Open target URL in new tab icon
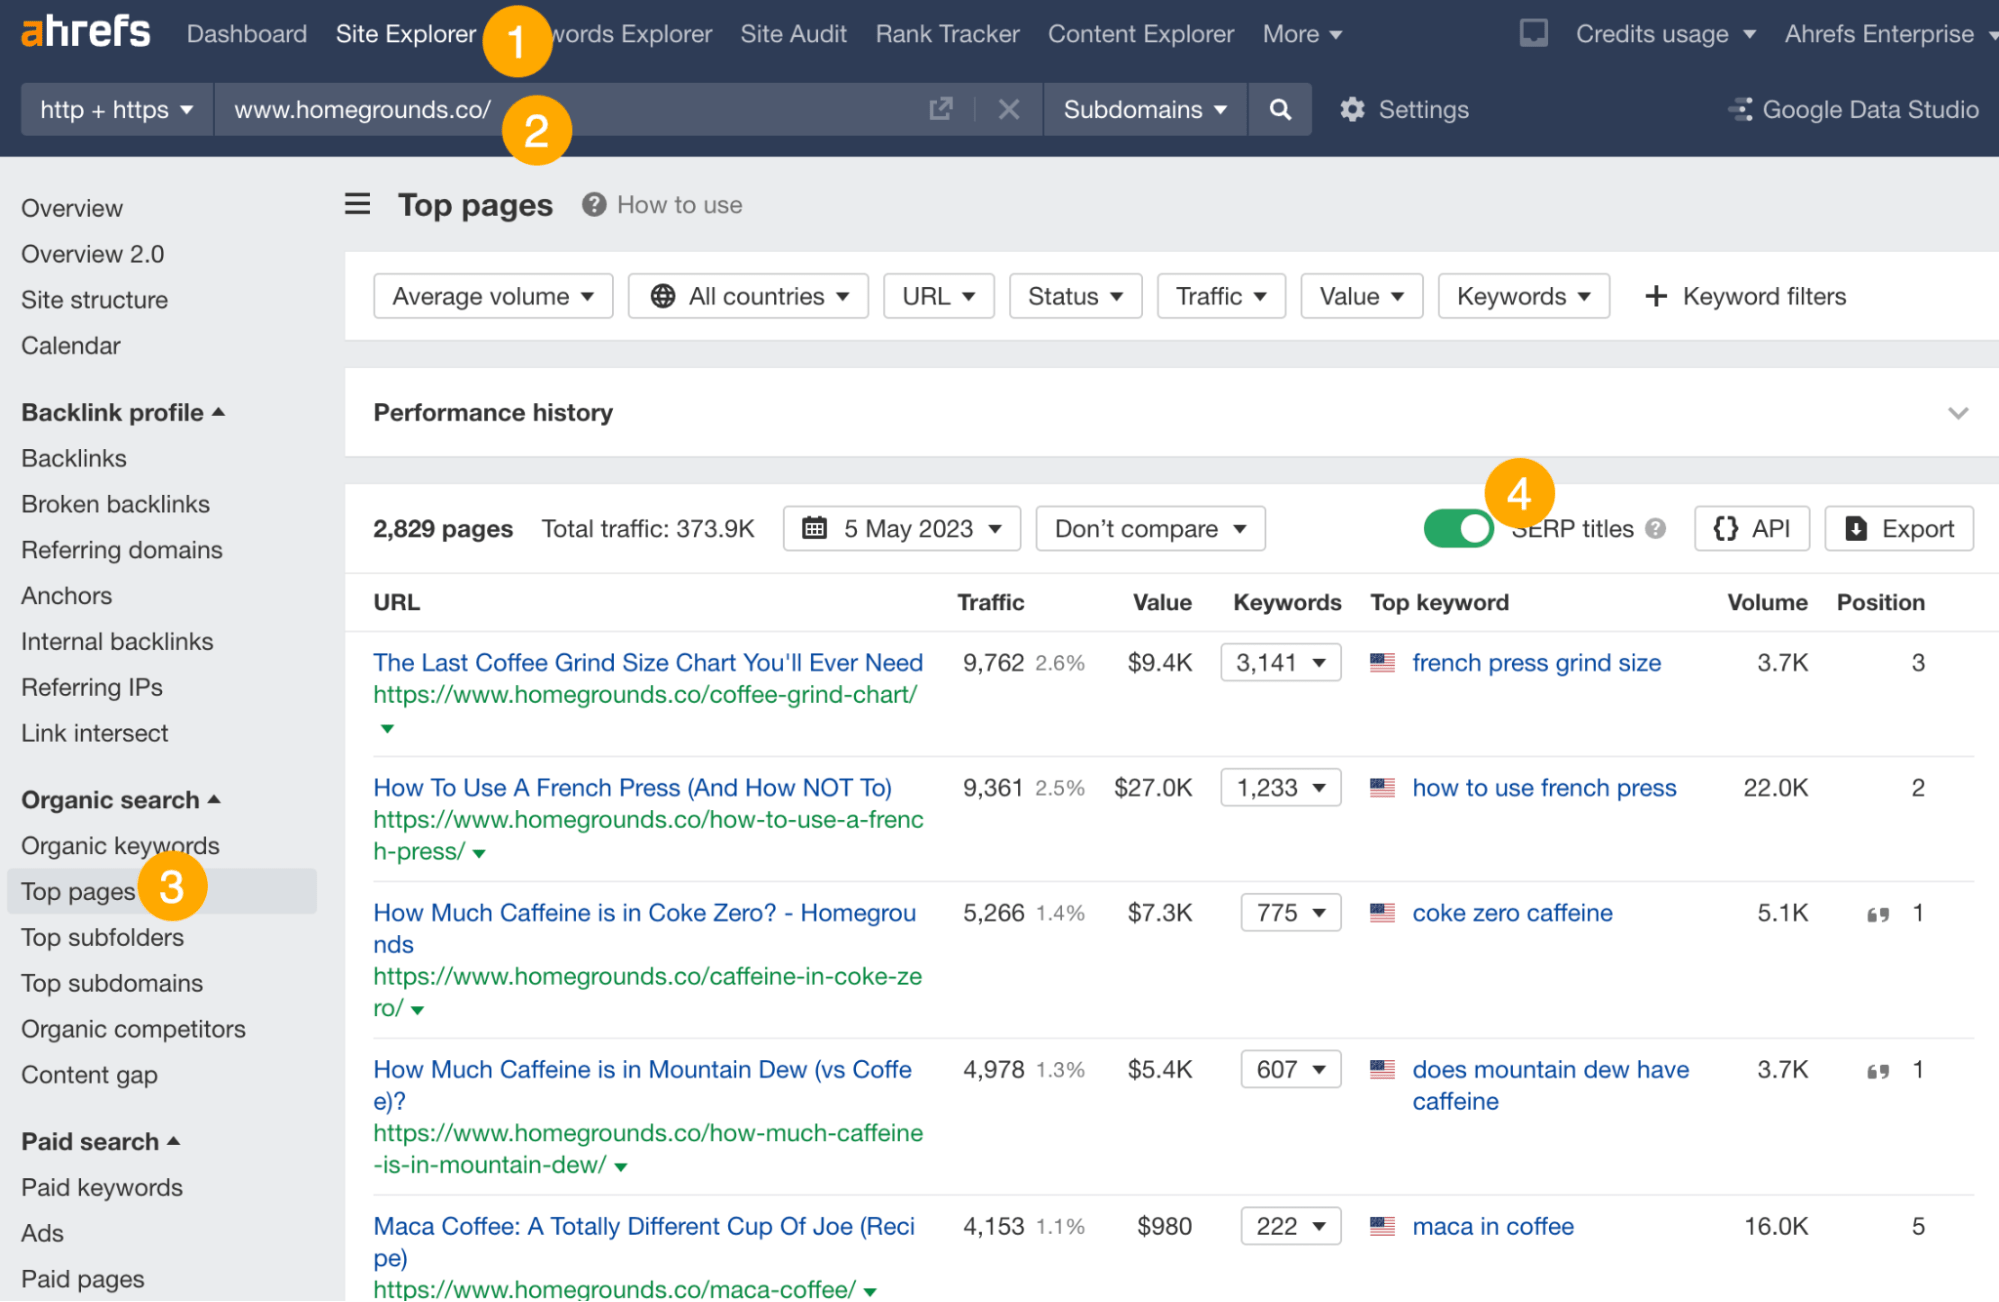The image size is (1999, 1302). (940, 109)
